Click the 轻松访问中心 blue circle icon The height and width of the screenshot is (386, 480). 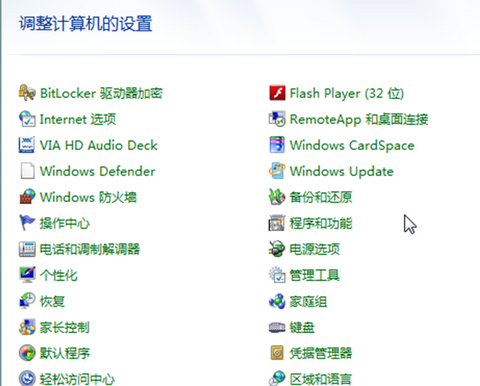(x=27, y=378)
